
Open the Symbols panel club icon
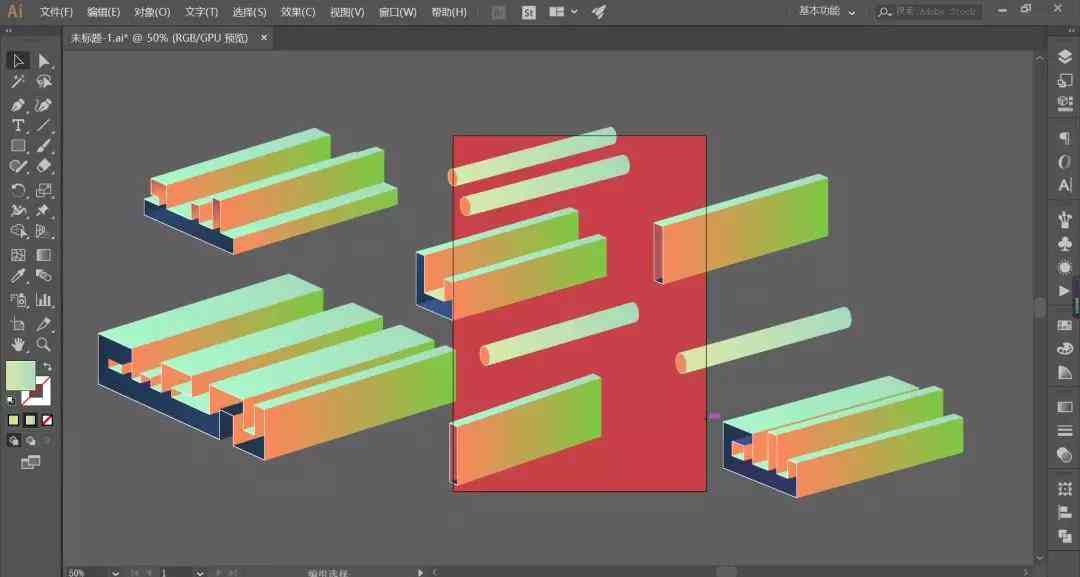1065,244
